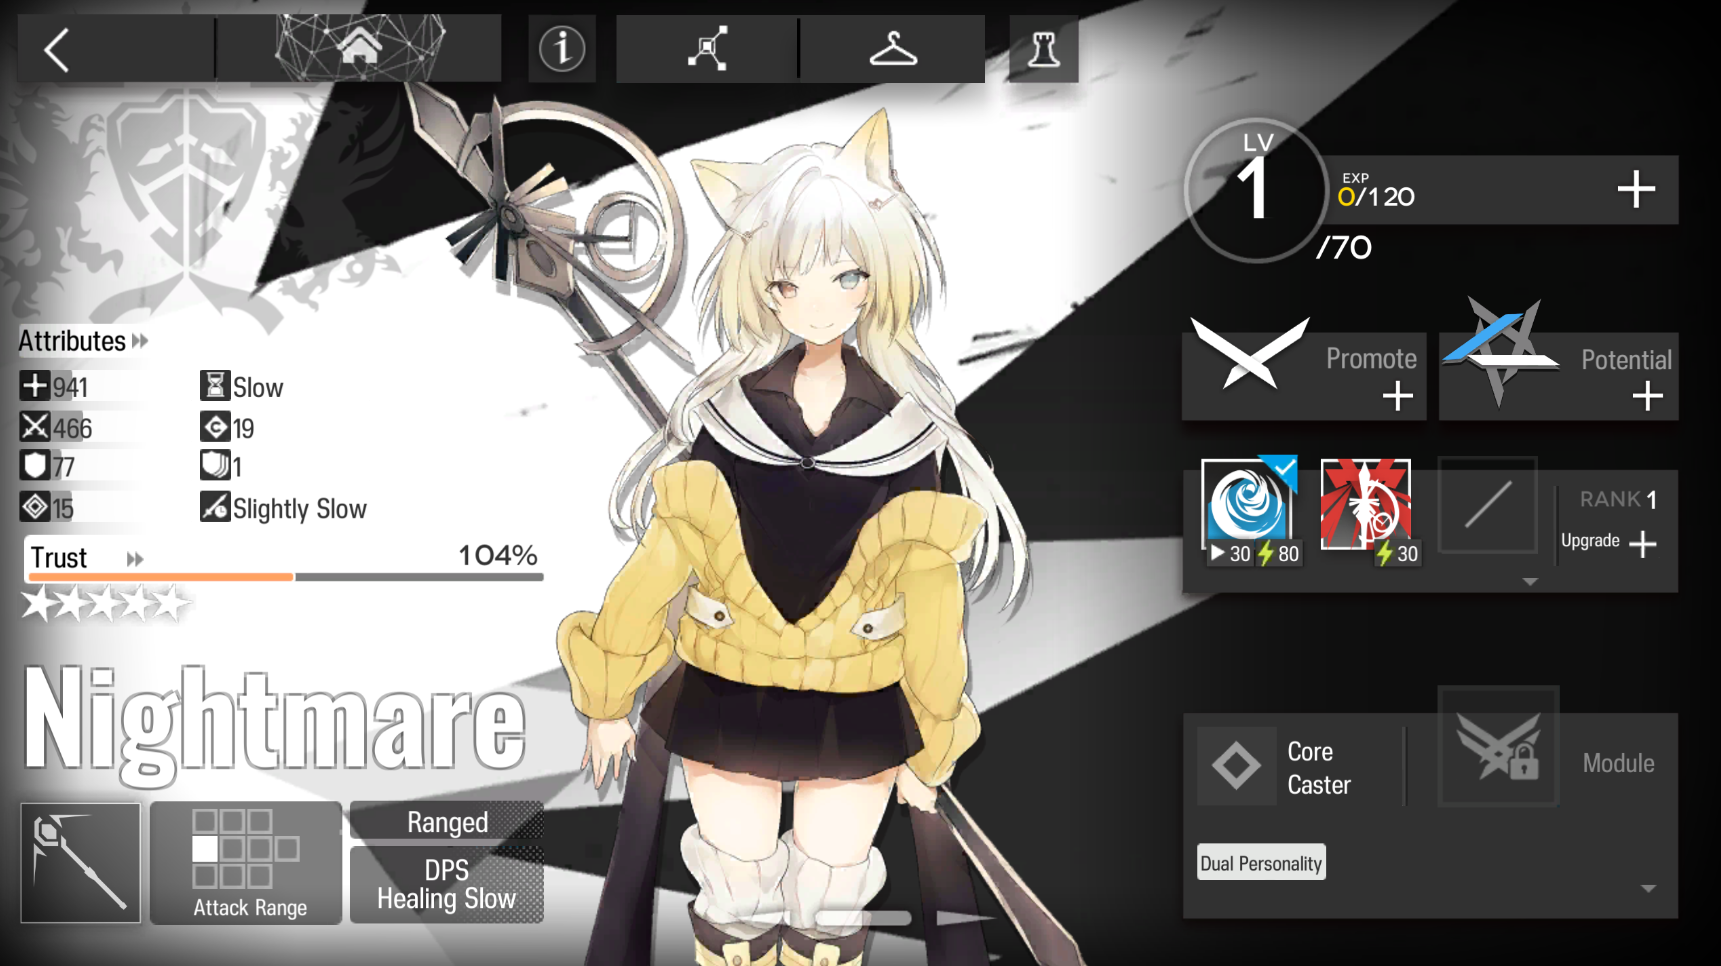Viewport: 1721px width, 966px height.
Task: Tap the redeploy time hourglass icon
Action: (x=214, y=386)
